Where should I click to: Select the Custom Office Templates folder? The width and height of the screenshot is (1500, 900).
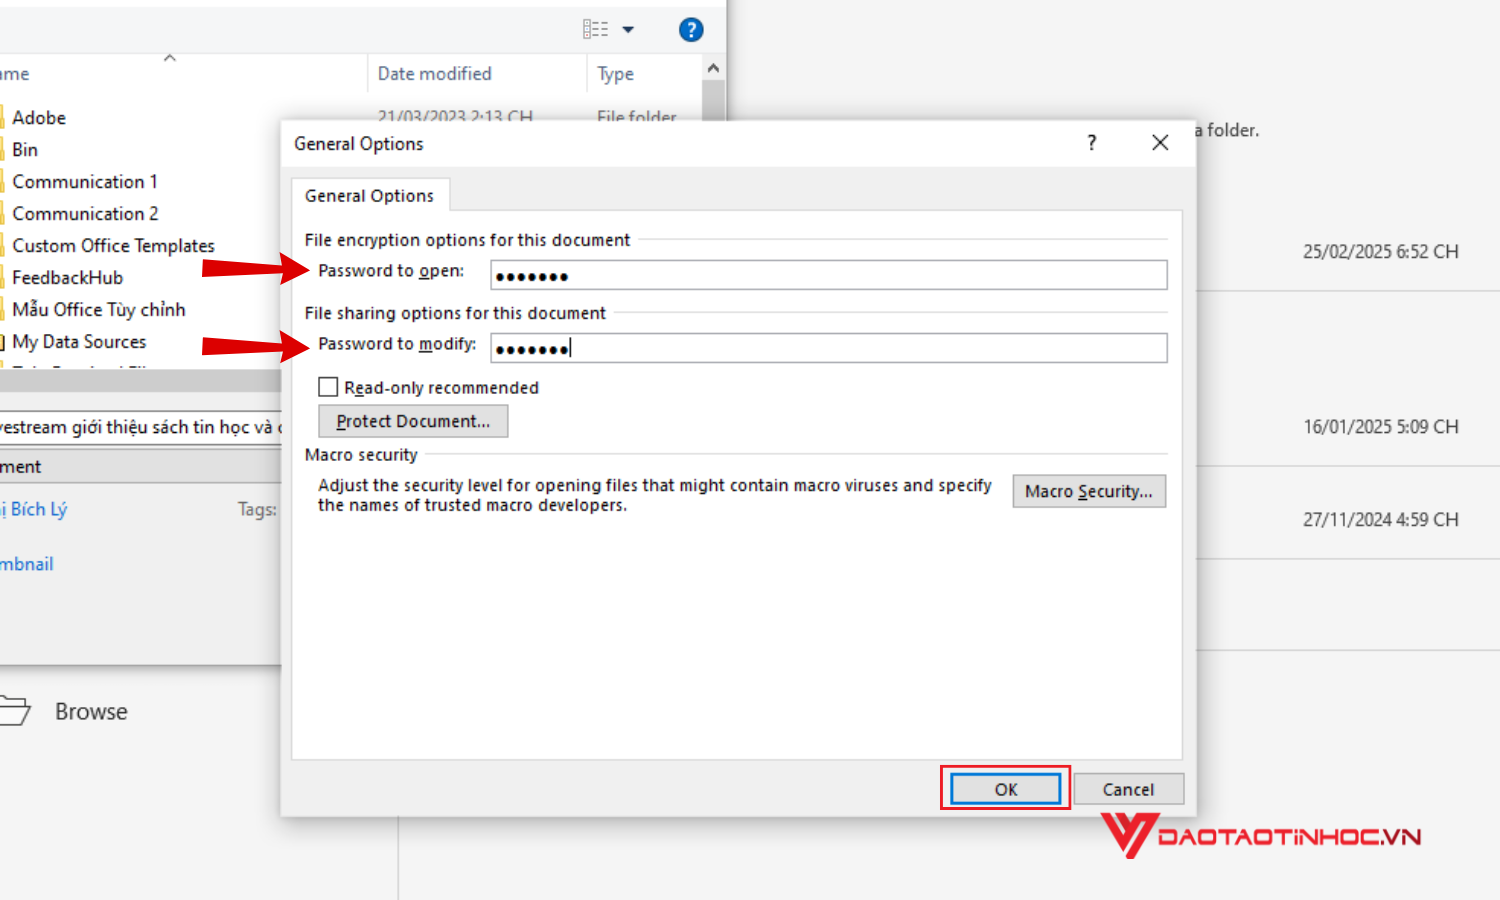click(113, 246)
